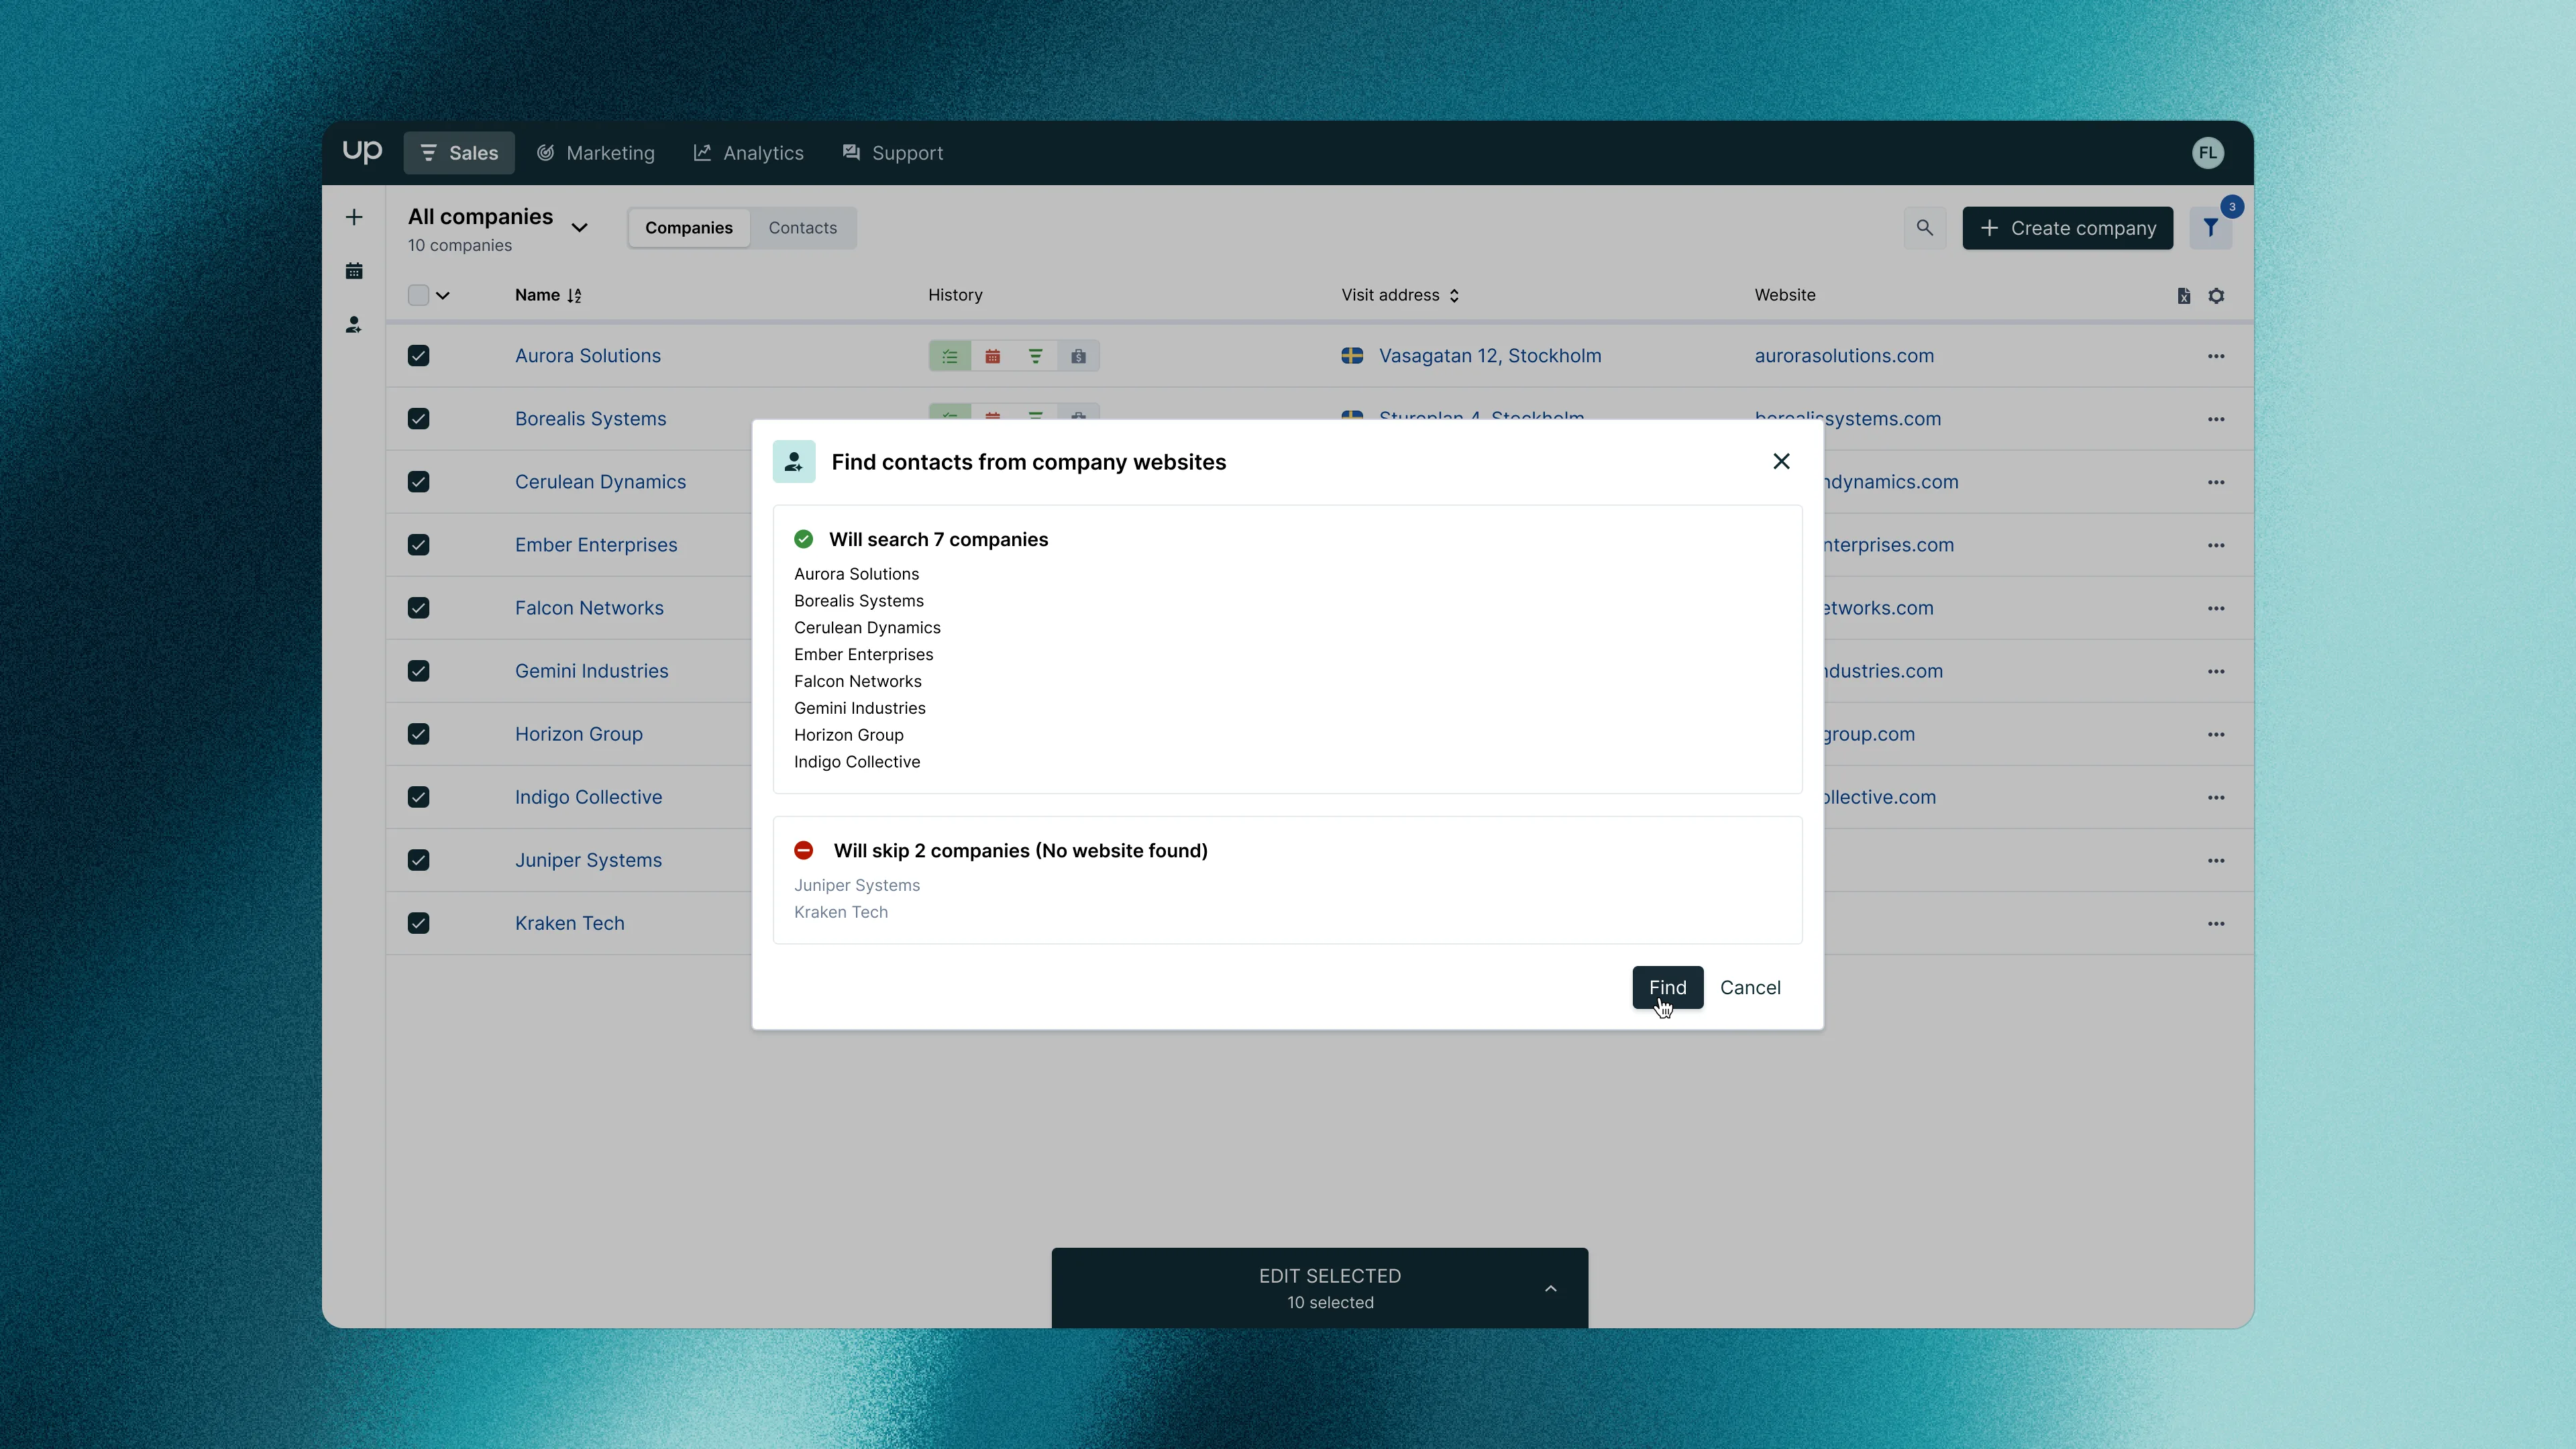This screenshot has width=2576, height=1449.
Task: Open the Support section
Action: [892, 153]
